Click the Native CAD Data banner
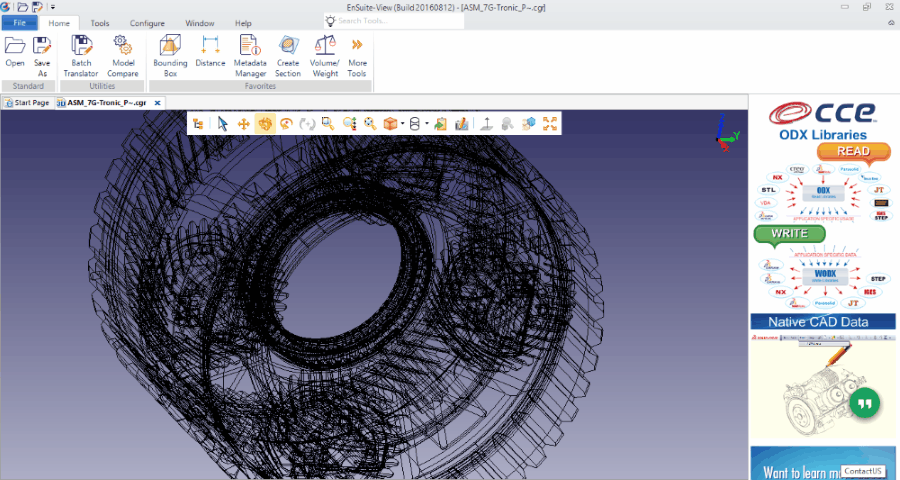 (823, 322)
